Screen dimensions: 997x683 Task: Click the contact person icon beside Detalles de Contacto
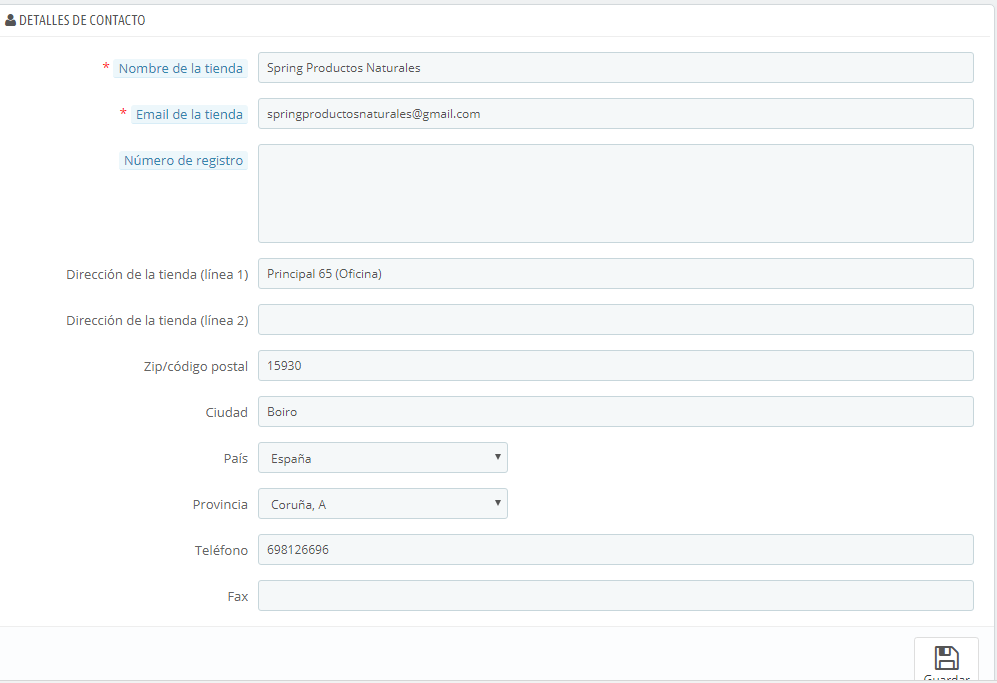[x=10, y=20]
